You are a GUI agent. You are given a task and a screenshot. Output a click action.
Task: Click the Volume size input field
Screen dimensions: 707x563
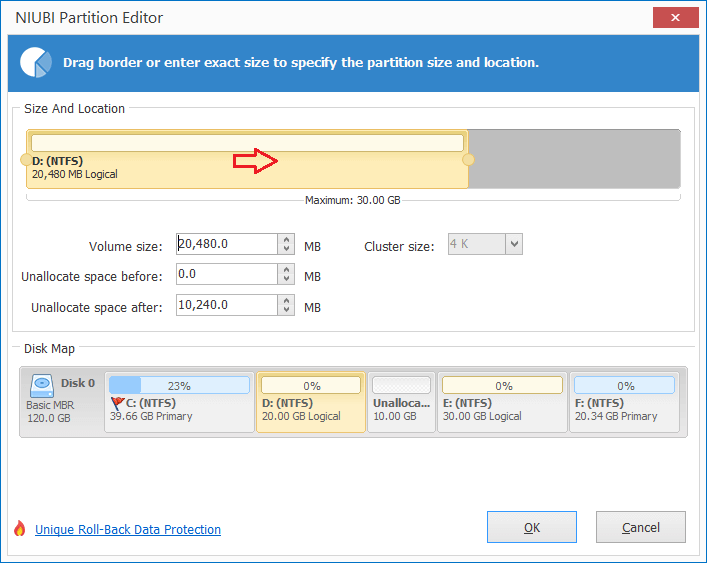coord(227,244)
